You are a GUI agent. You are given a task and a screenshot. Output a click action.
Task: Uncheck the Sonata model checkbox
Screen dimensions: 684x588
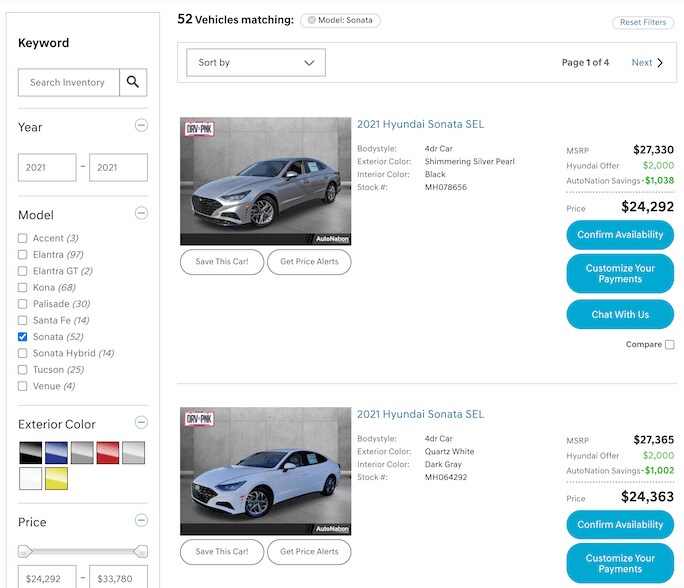22,337
